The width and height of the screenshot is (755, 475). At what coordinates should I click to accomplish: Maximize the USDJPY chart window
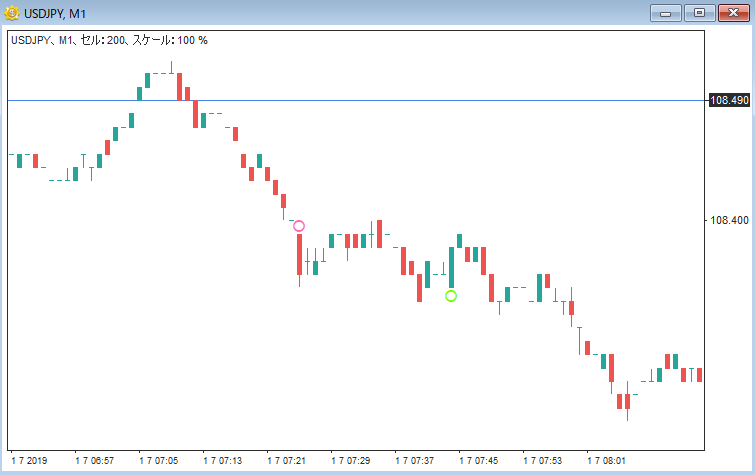pos(698,12)
